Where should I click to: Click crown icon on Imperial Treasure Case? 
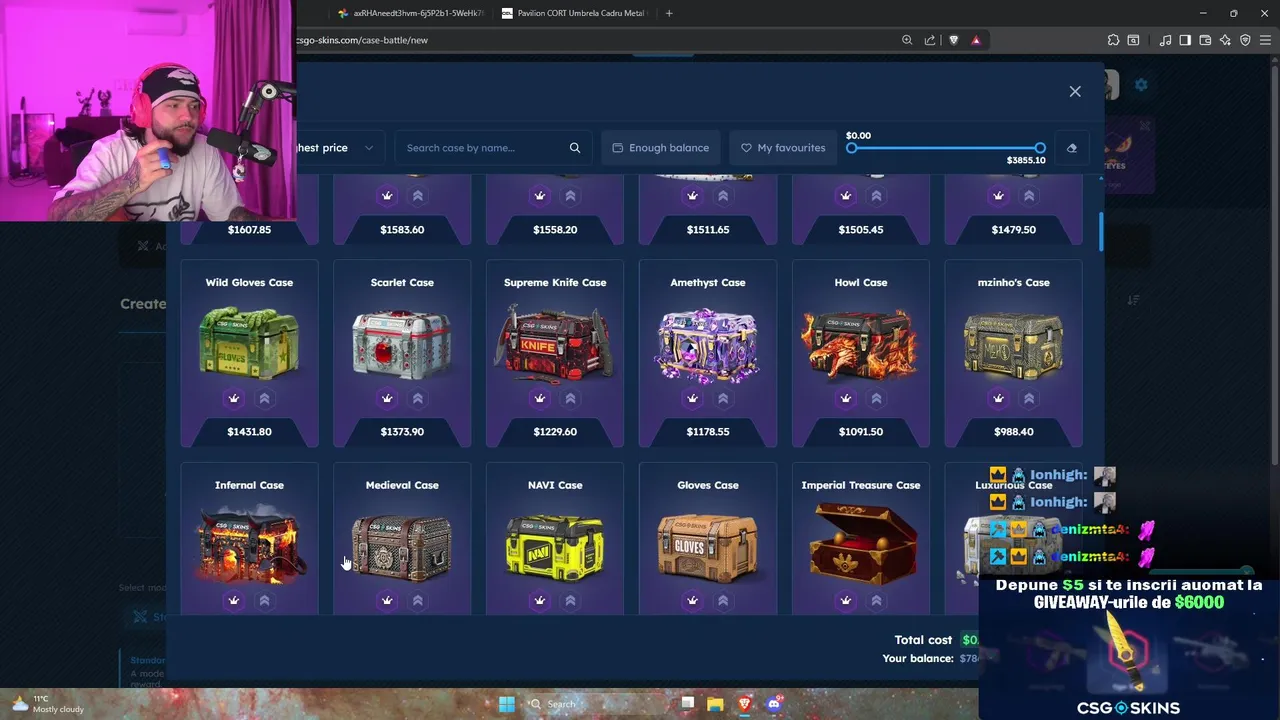point(846,600)
